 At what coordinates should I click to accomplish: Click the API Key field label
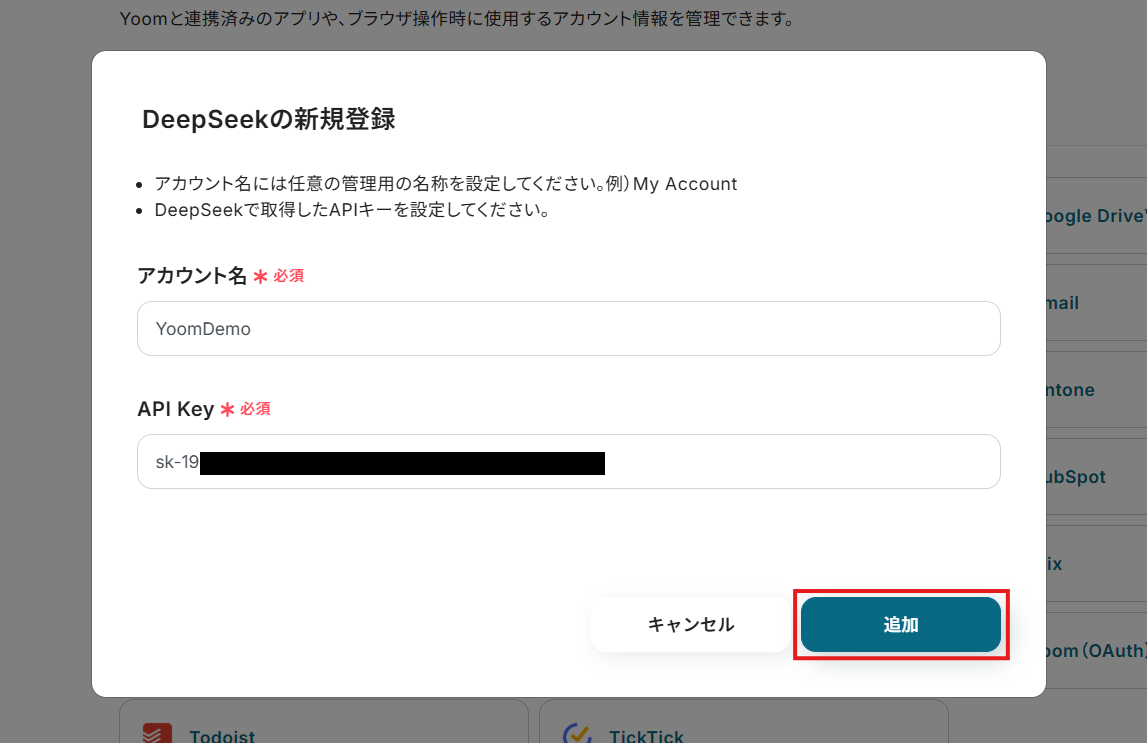[176, 409]
